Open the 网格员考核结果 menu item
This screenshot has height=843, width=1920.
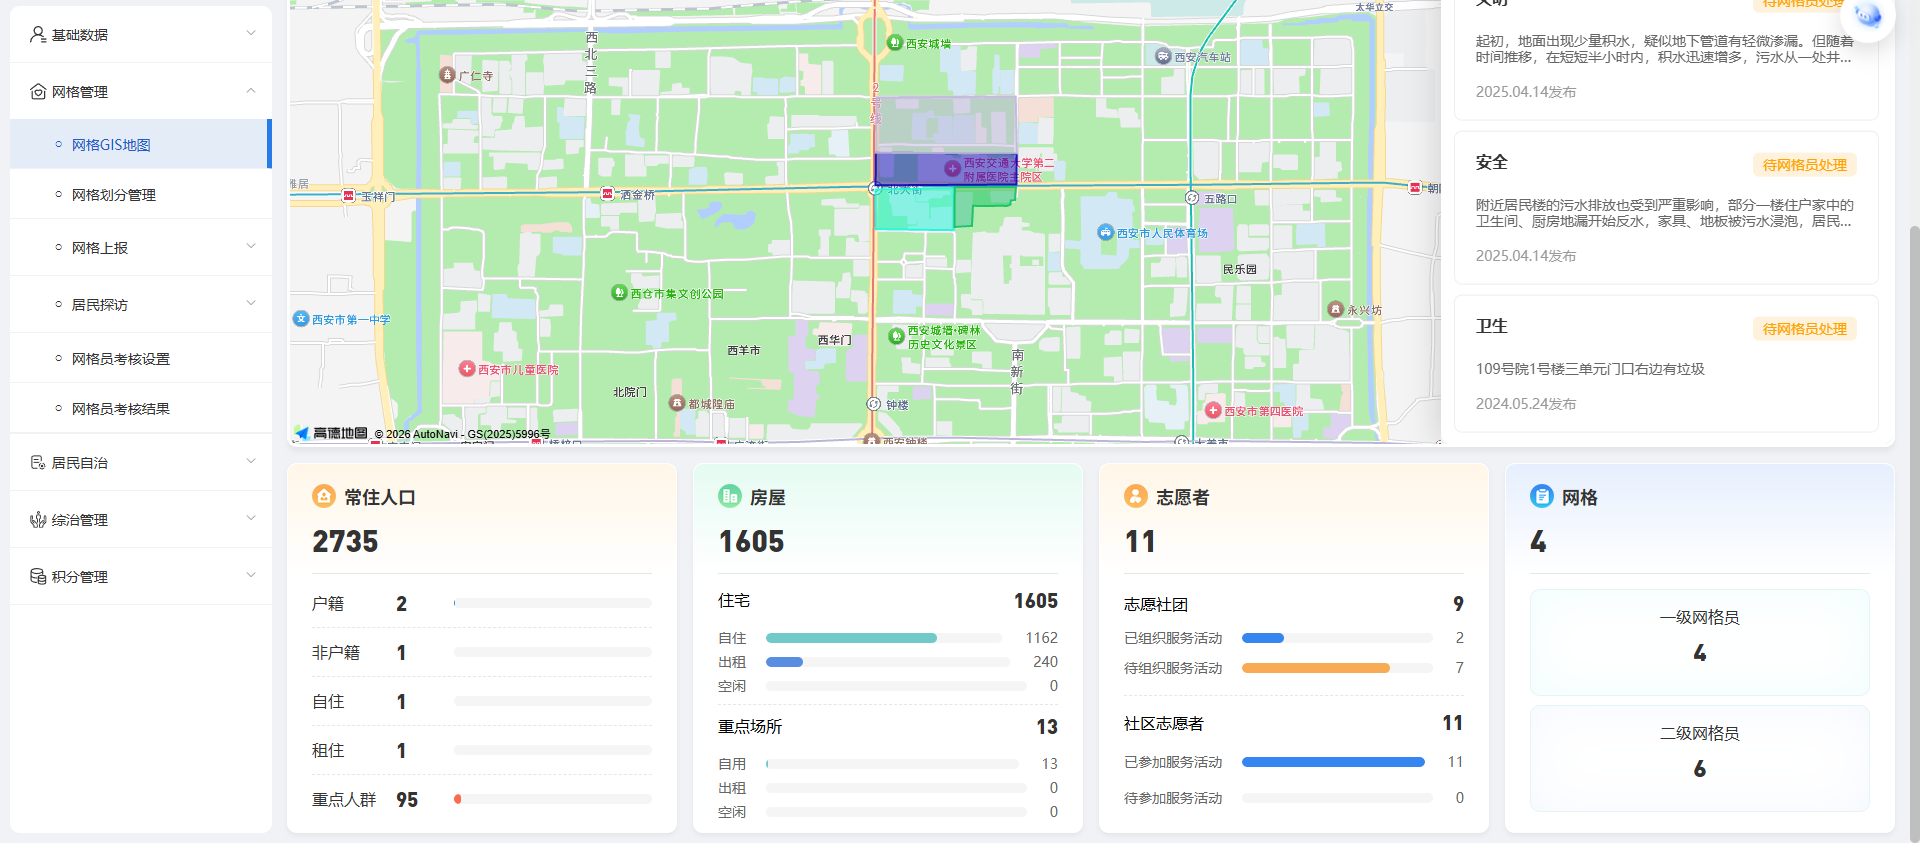pos(140,409)
